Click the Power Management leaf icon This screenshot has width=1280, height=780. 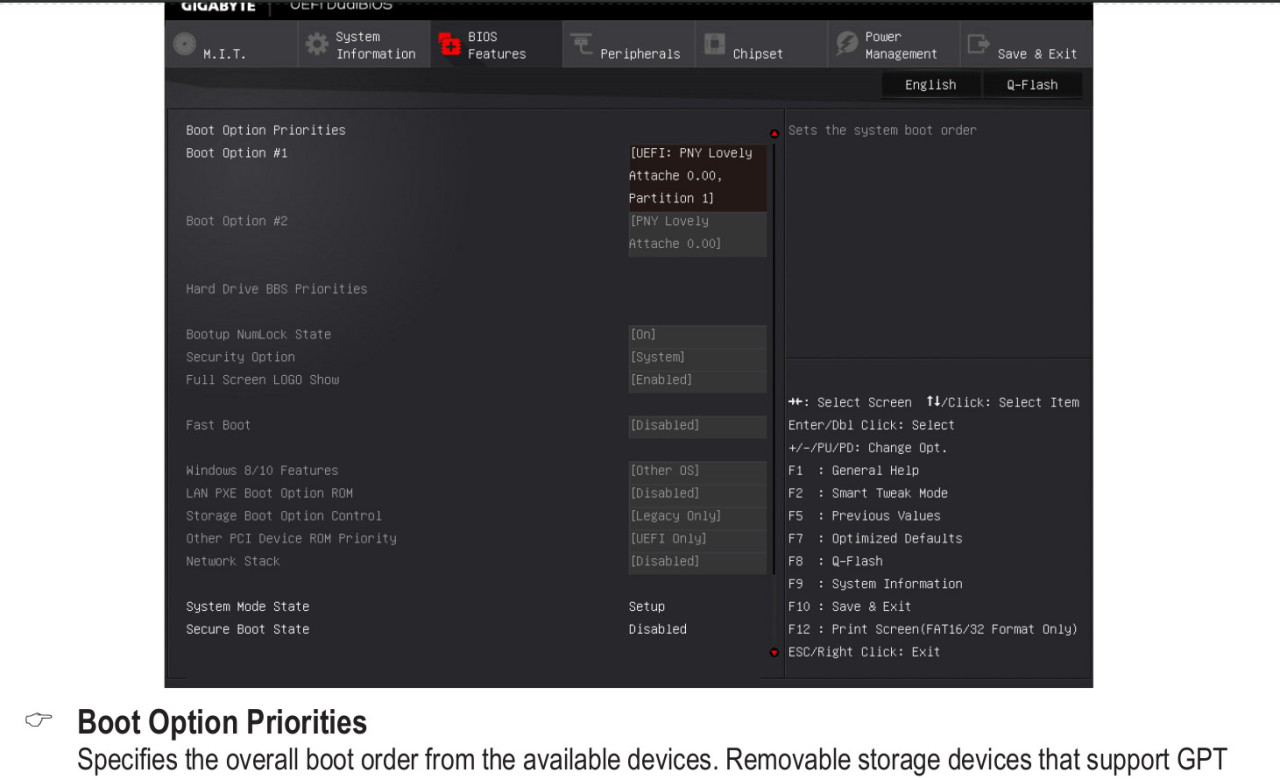846,45
